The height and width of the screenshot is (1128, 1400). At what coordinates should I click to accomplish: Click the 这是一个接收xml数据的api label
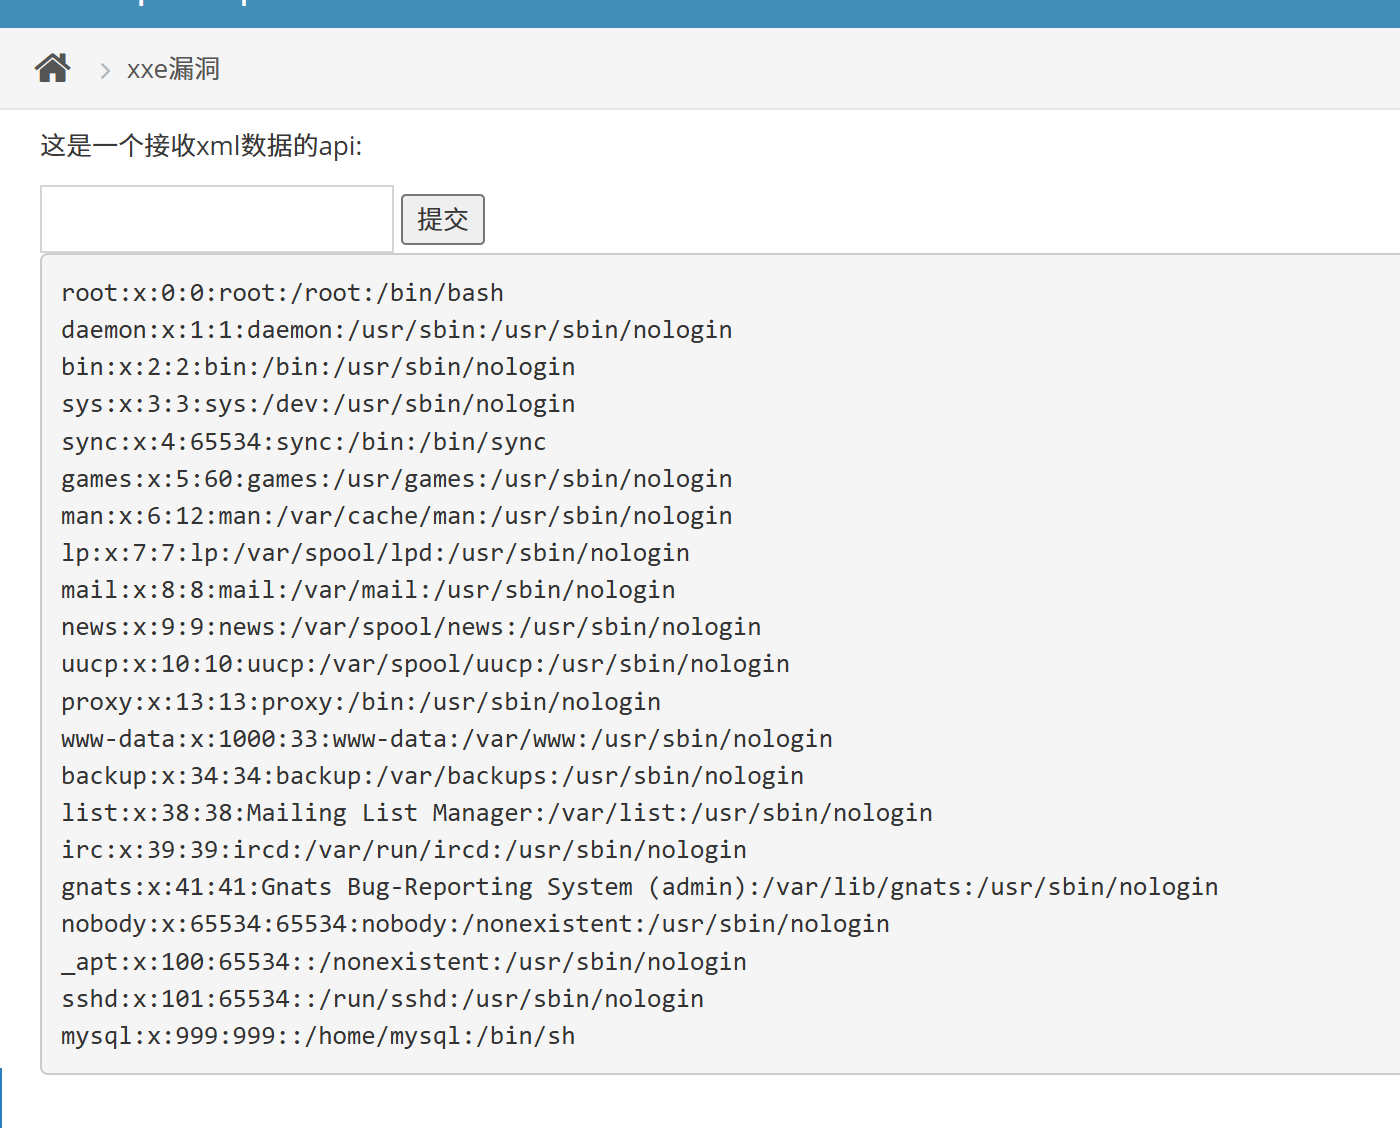[201, 146]
